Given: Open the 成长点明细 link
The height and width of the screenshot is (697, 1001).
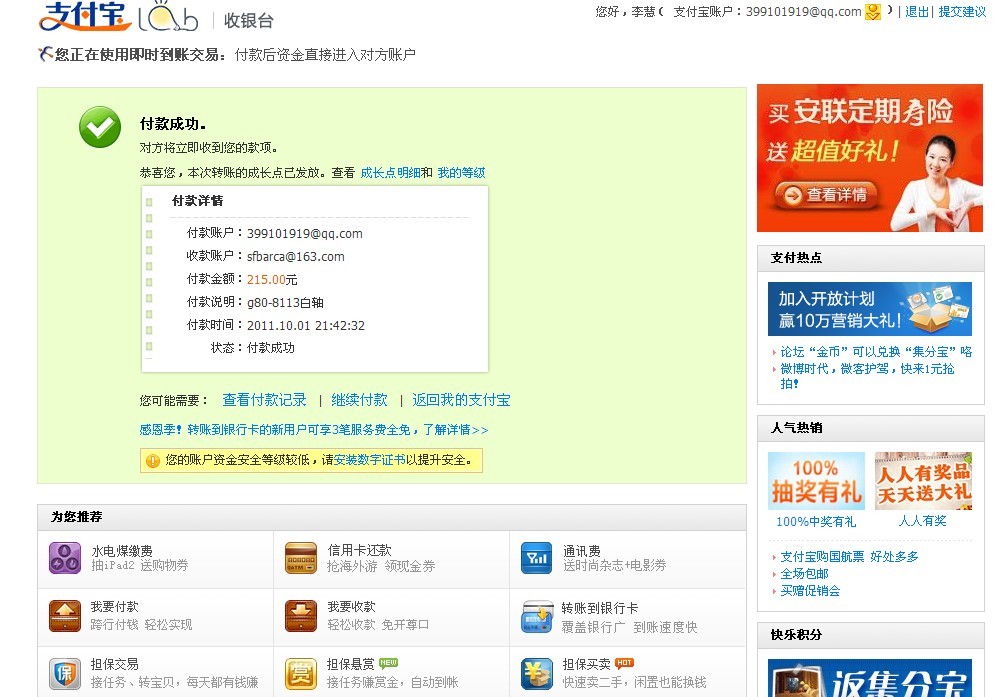Looking at the screenshot, I should click(x=391, y=172).
